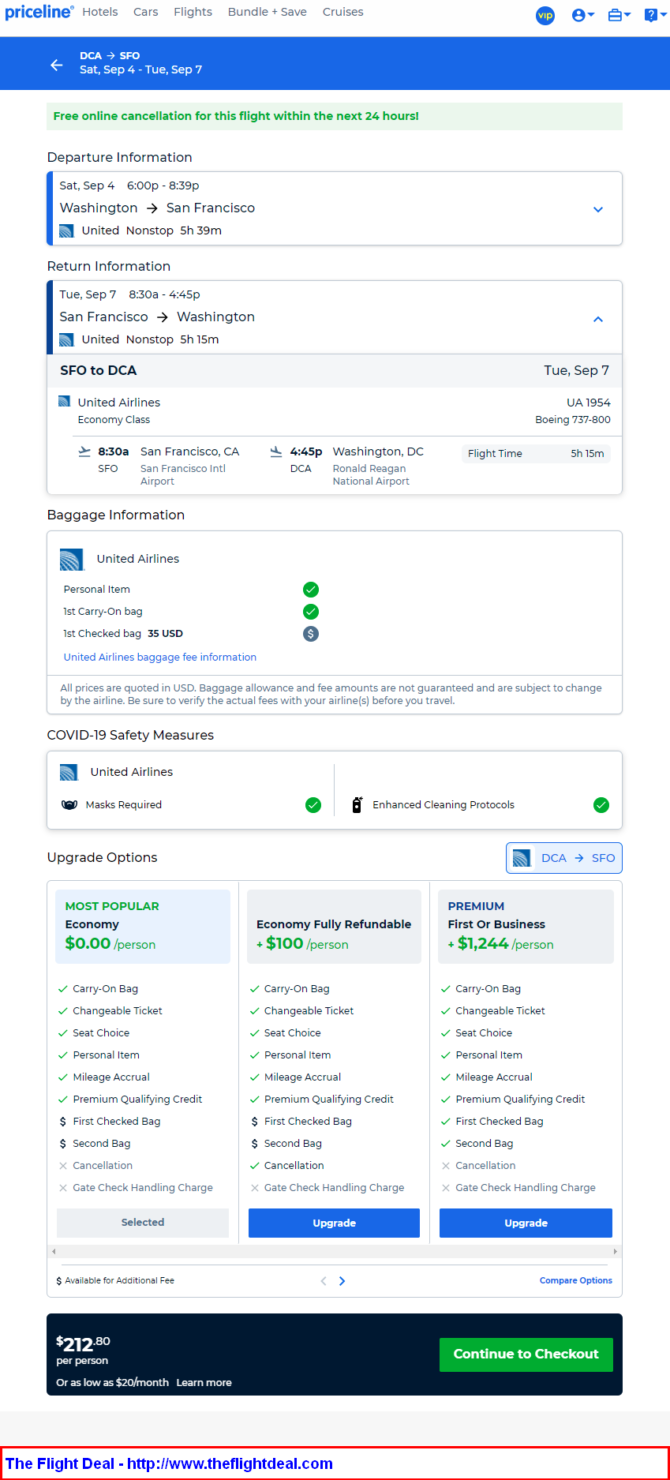
Task: Select the DCA → SFO upgrade tab
Action: 564,858
